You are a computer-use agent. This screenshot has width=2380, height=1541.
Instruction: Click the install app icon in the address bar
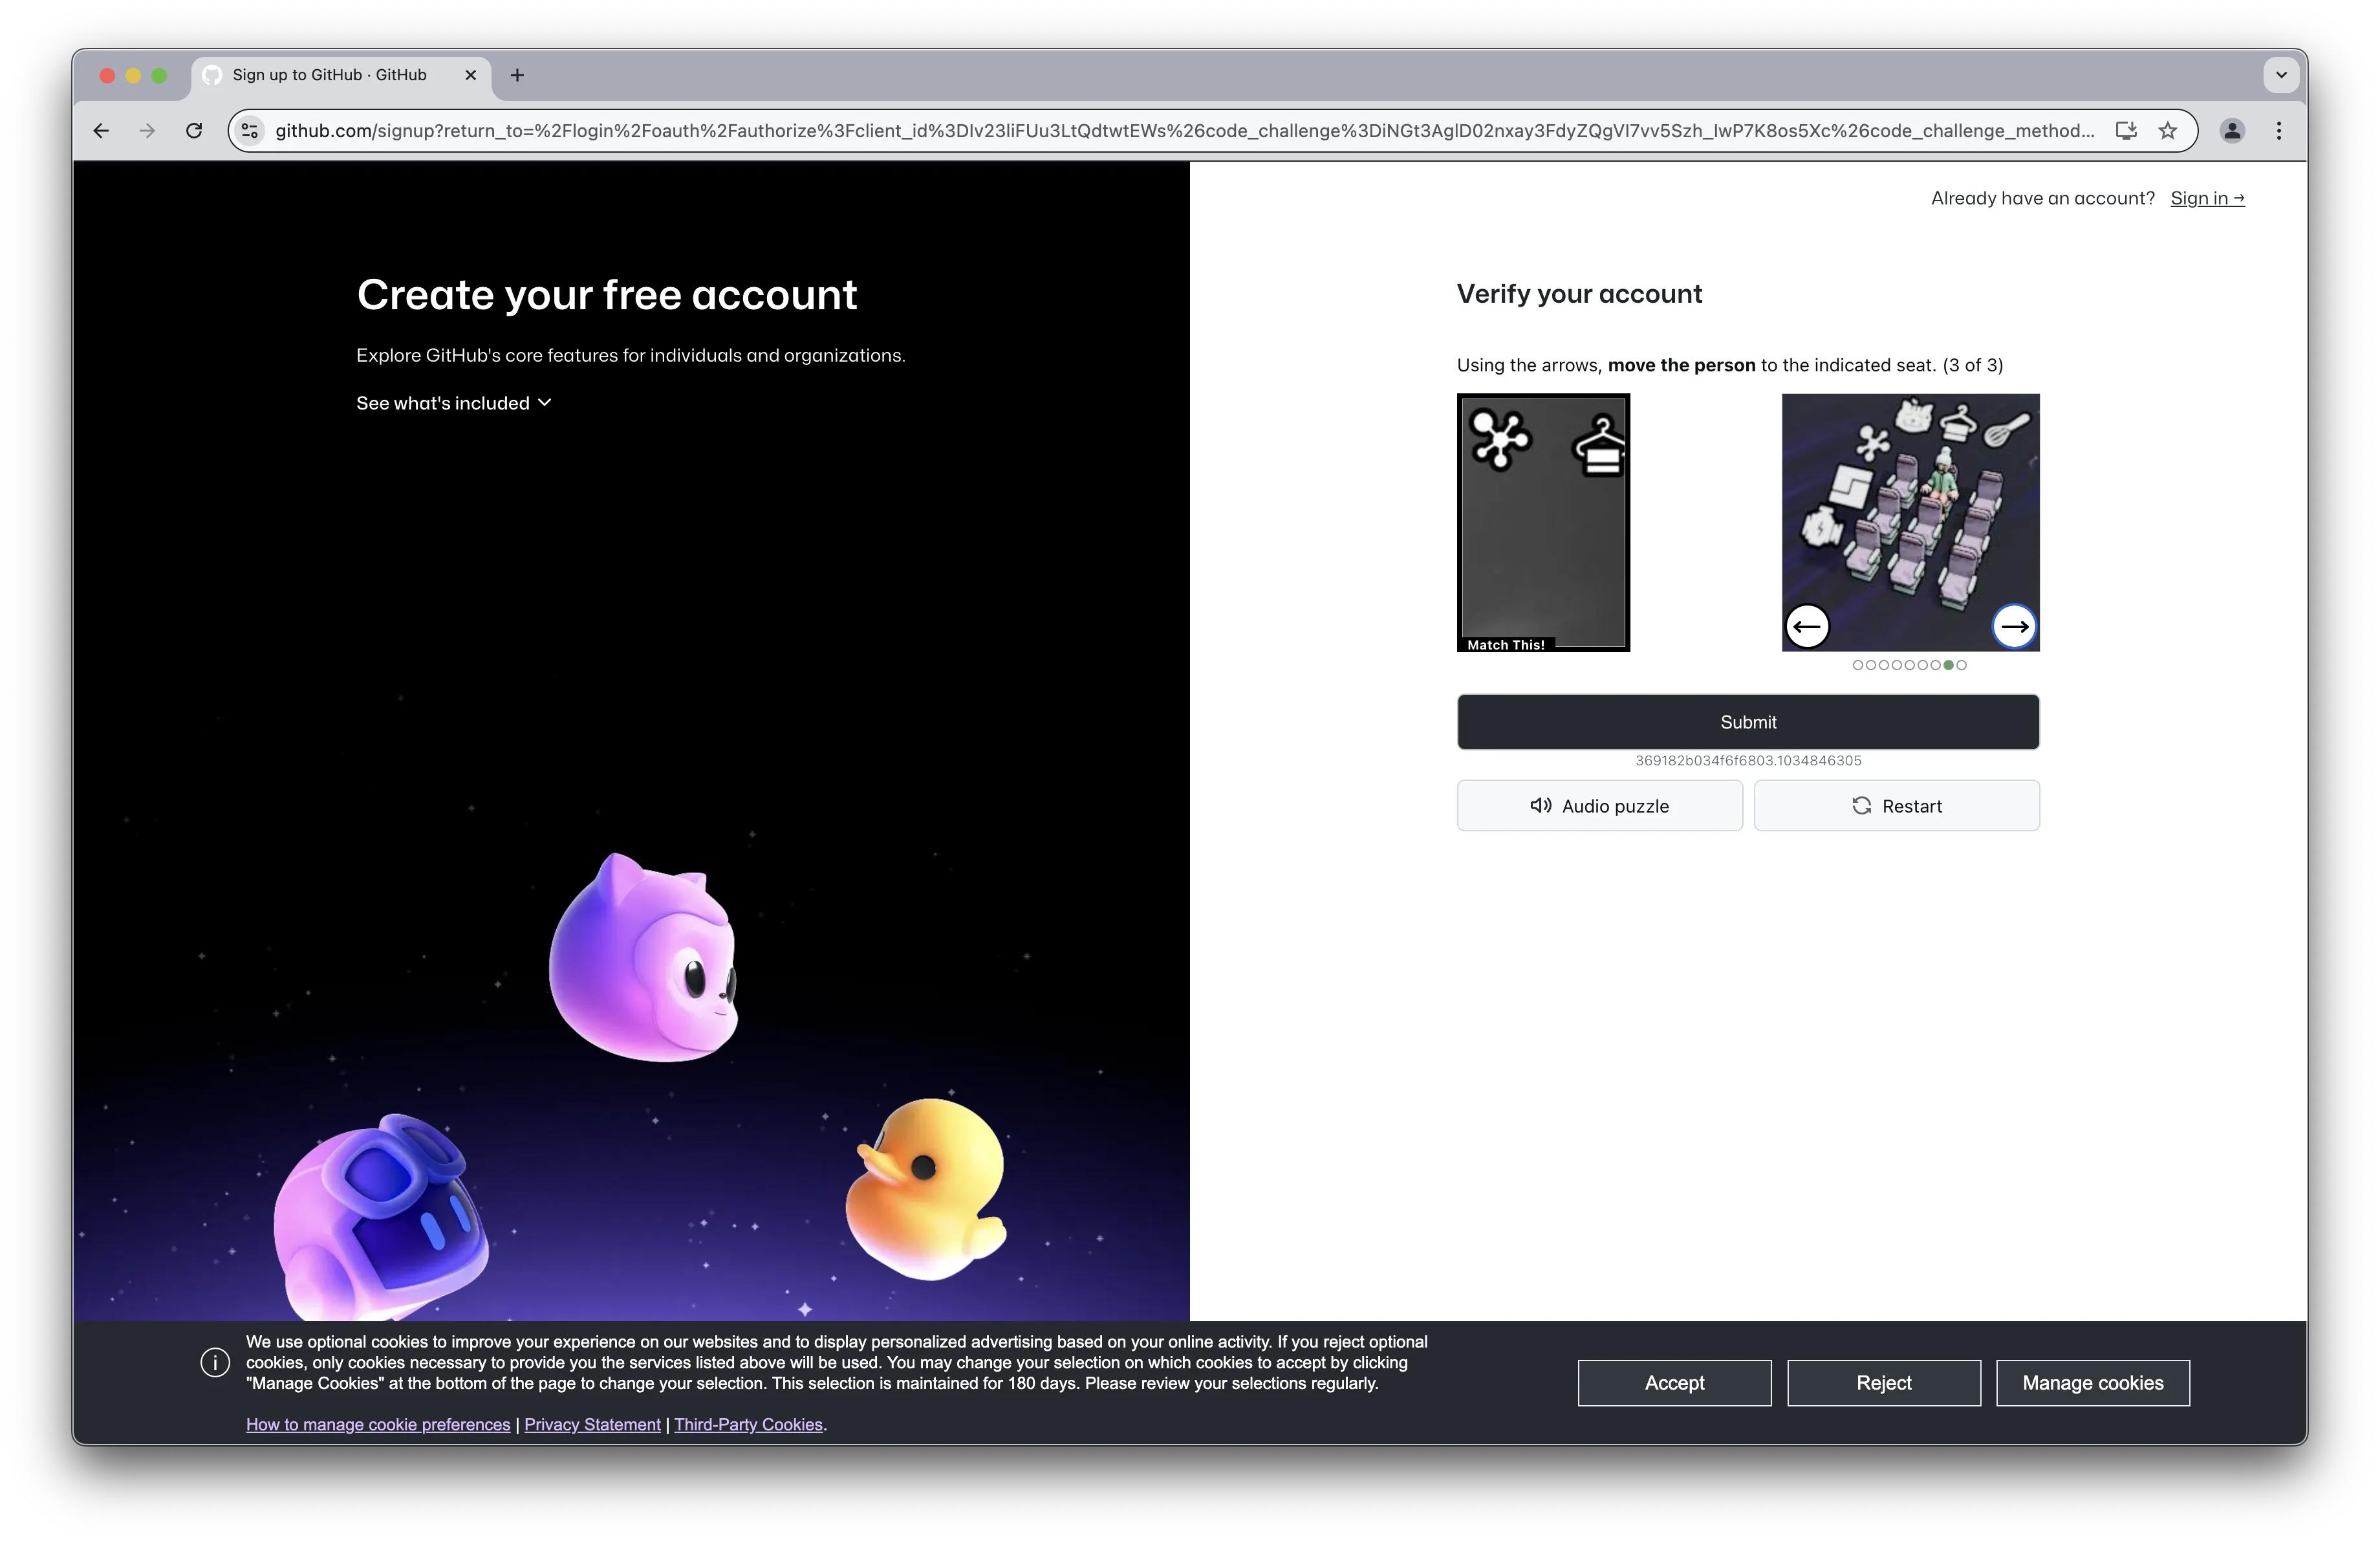point(2126,131)
